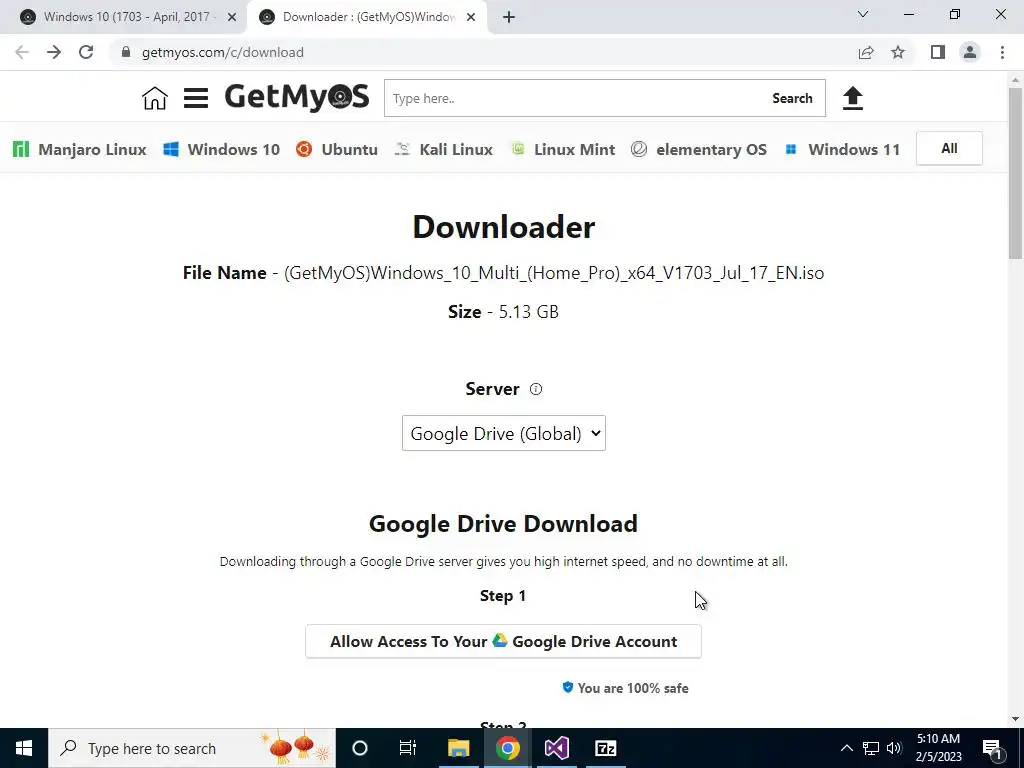Click the scrollbar down arrow
1024x768 pixels.
tap(1015, 719)
